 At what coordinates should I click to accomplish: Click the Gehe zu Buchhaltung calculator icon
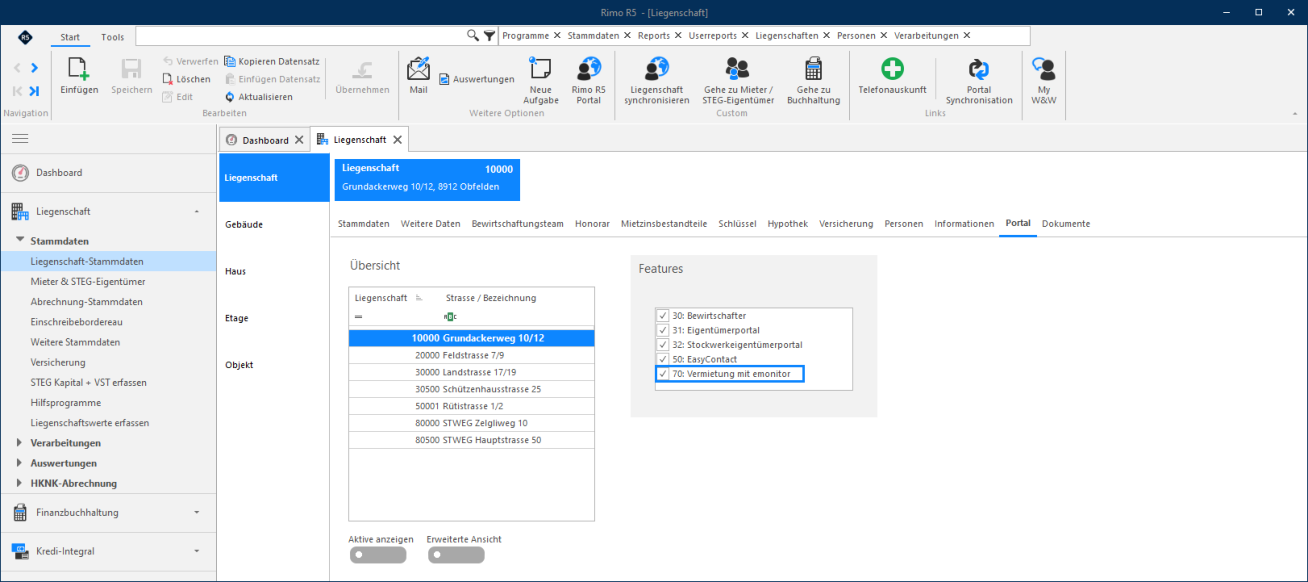click(813, 67)
